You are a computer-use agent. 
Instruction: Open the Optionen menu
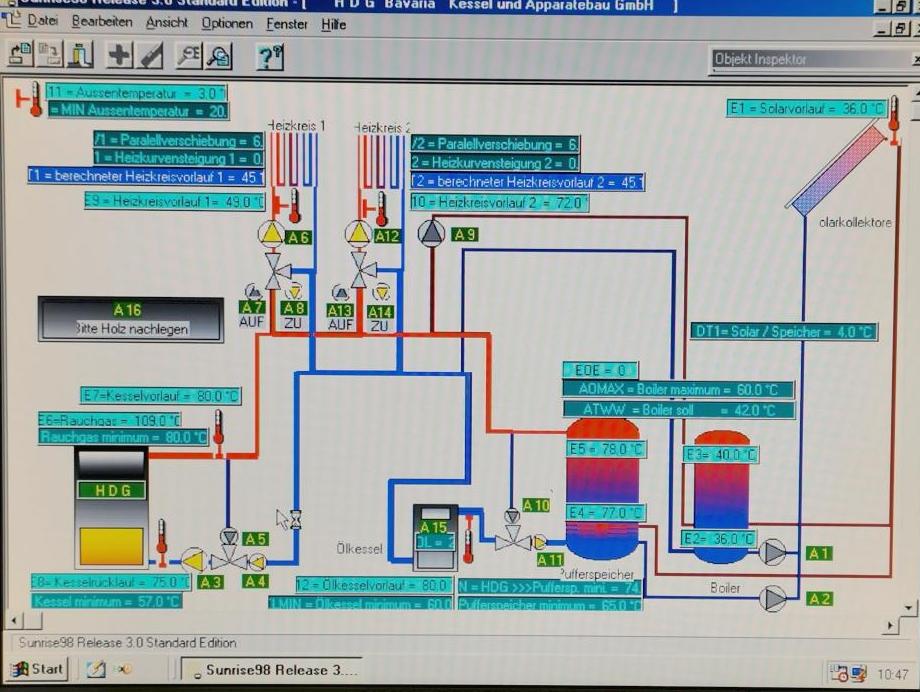227,23
